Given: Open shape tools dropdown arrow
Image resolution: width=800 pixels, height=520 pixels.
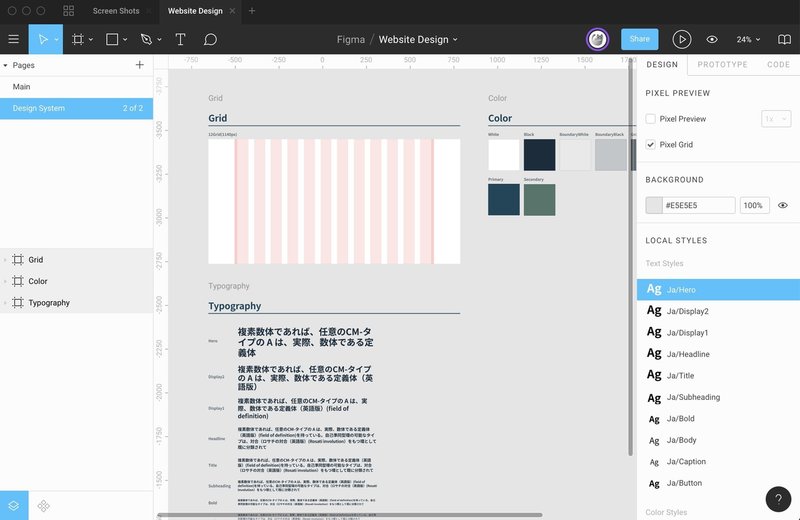Looking at the screenshot, I should click(125, 40).
